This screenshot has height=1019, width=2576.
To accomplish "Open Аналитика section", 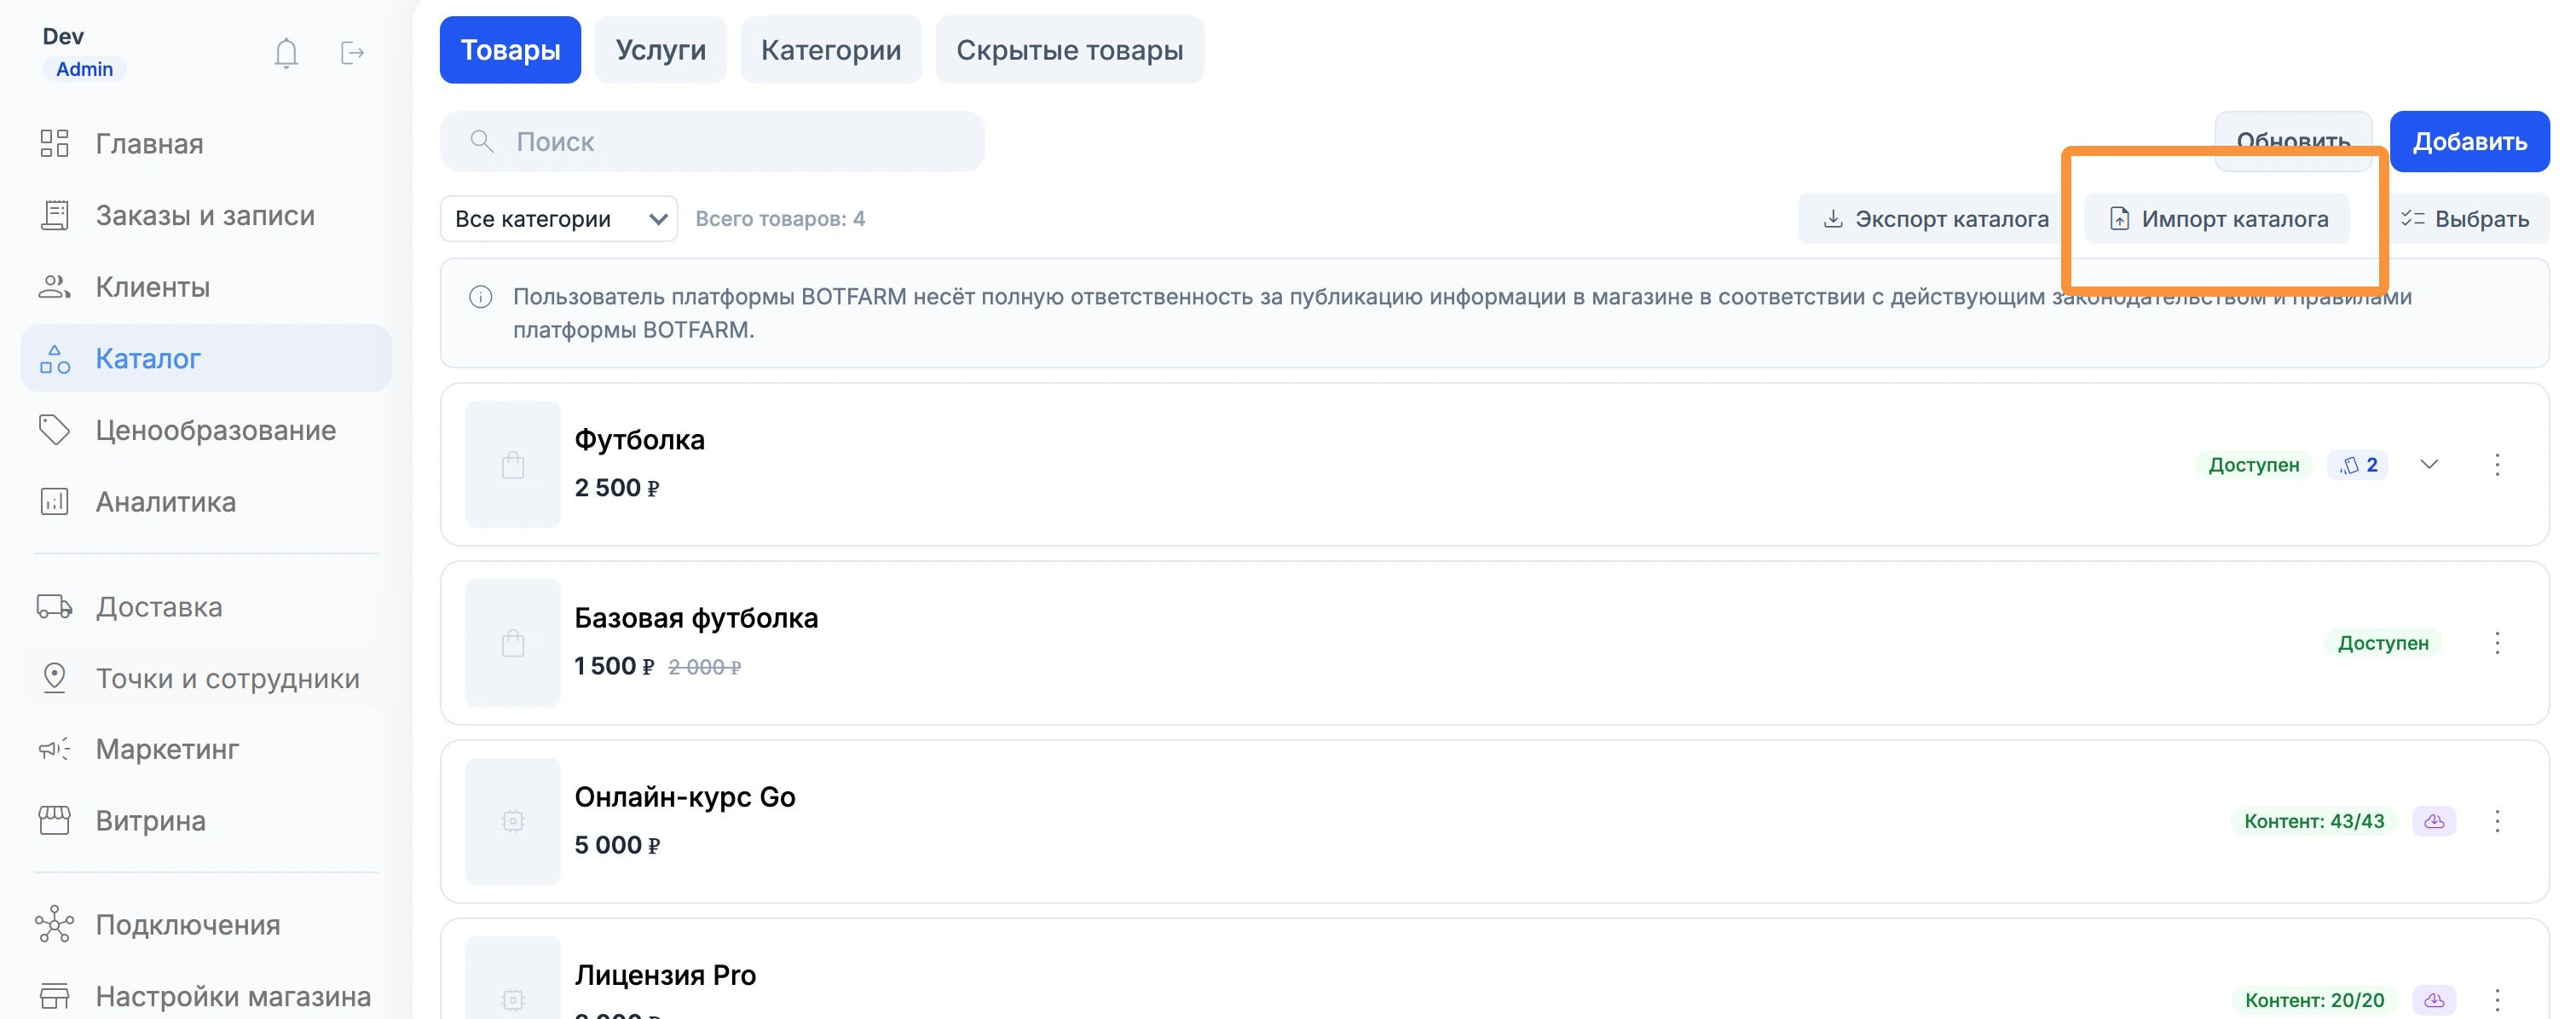I will tap(205, 501).
